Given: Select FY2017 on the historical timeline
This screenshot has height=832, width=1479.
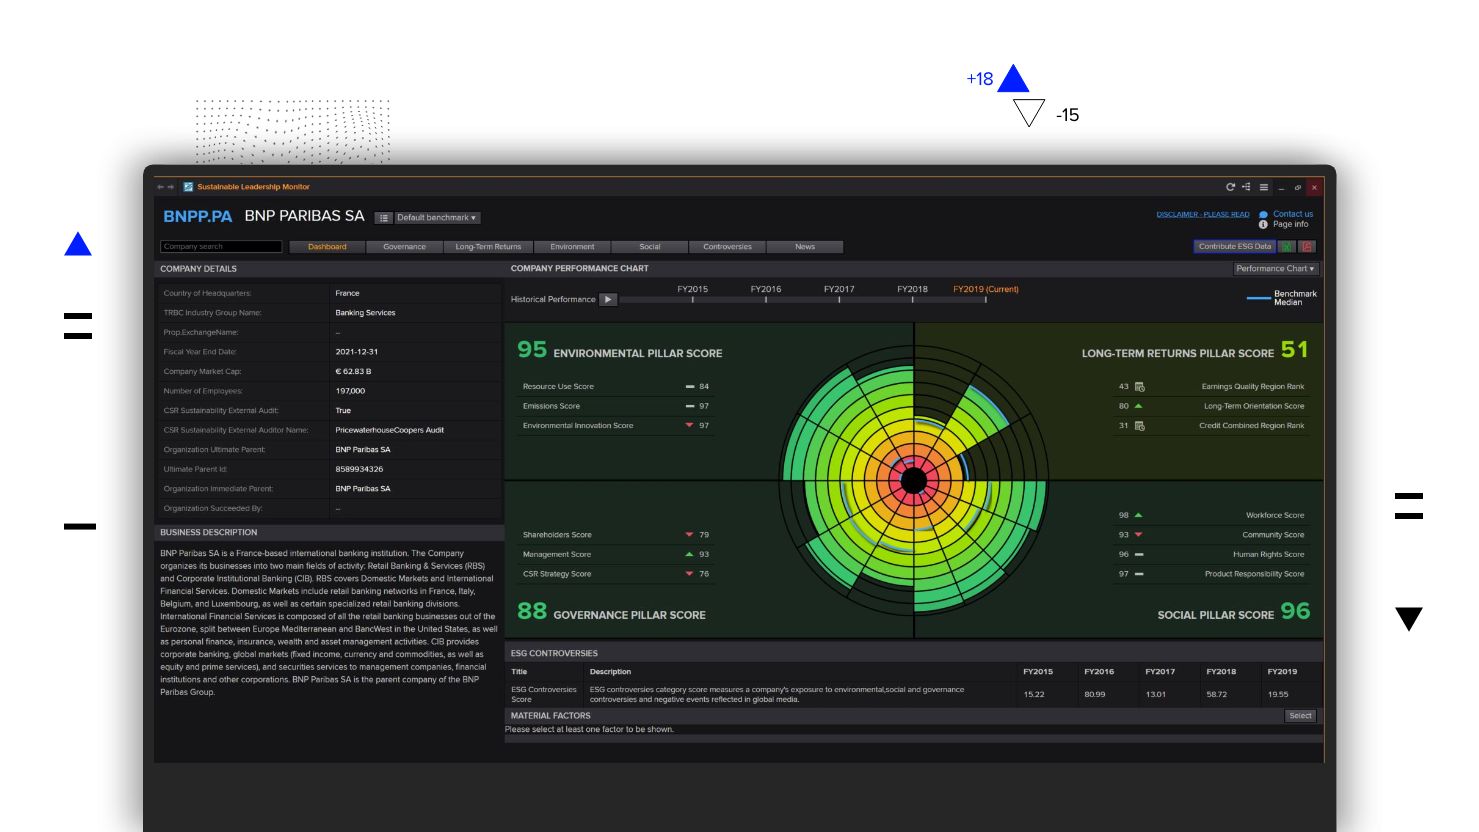Looking at the screenshot, I should [839, 290].
